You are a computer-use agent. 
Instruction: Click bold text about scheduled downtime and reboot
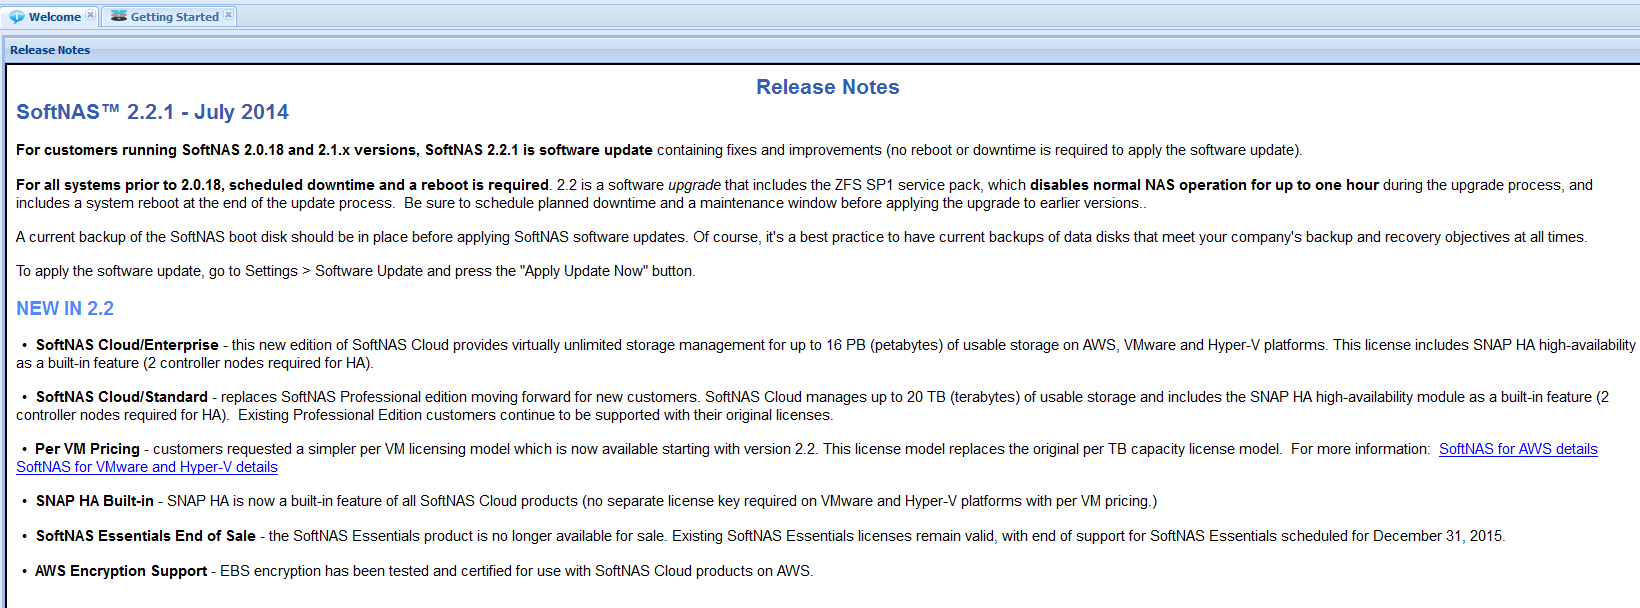point(282,185)
